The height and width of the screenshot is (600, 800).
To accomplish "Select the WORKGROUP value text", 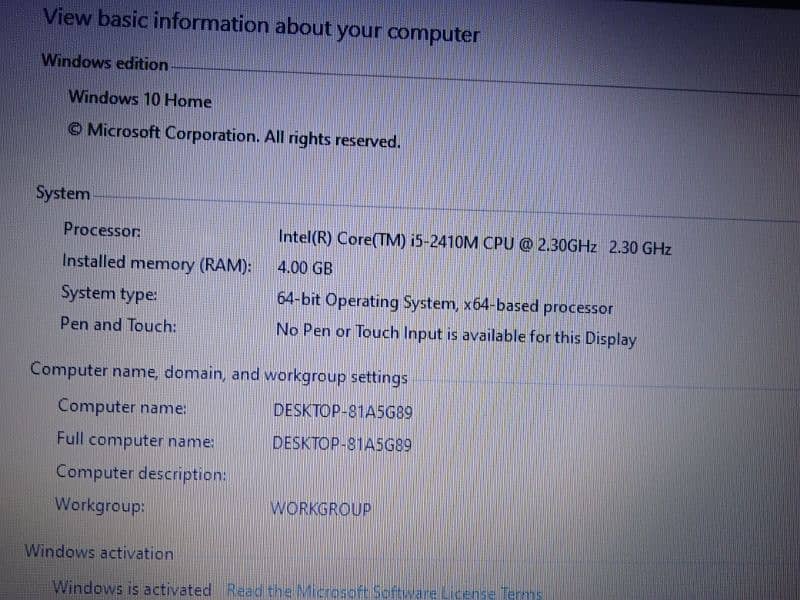I will coord(320,508).
